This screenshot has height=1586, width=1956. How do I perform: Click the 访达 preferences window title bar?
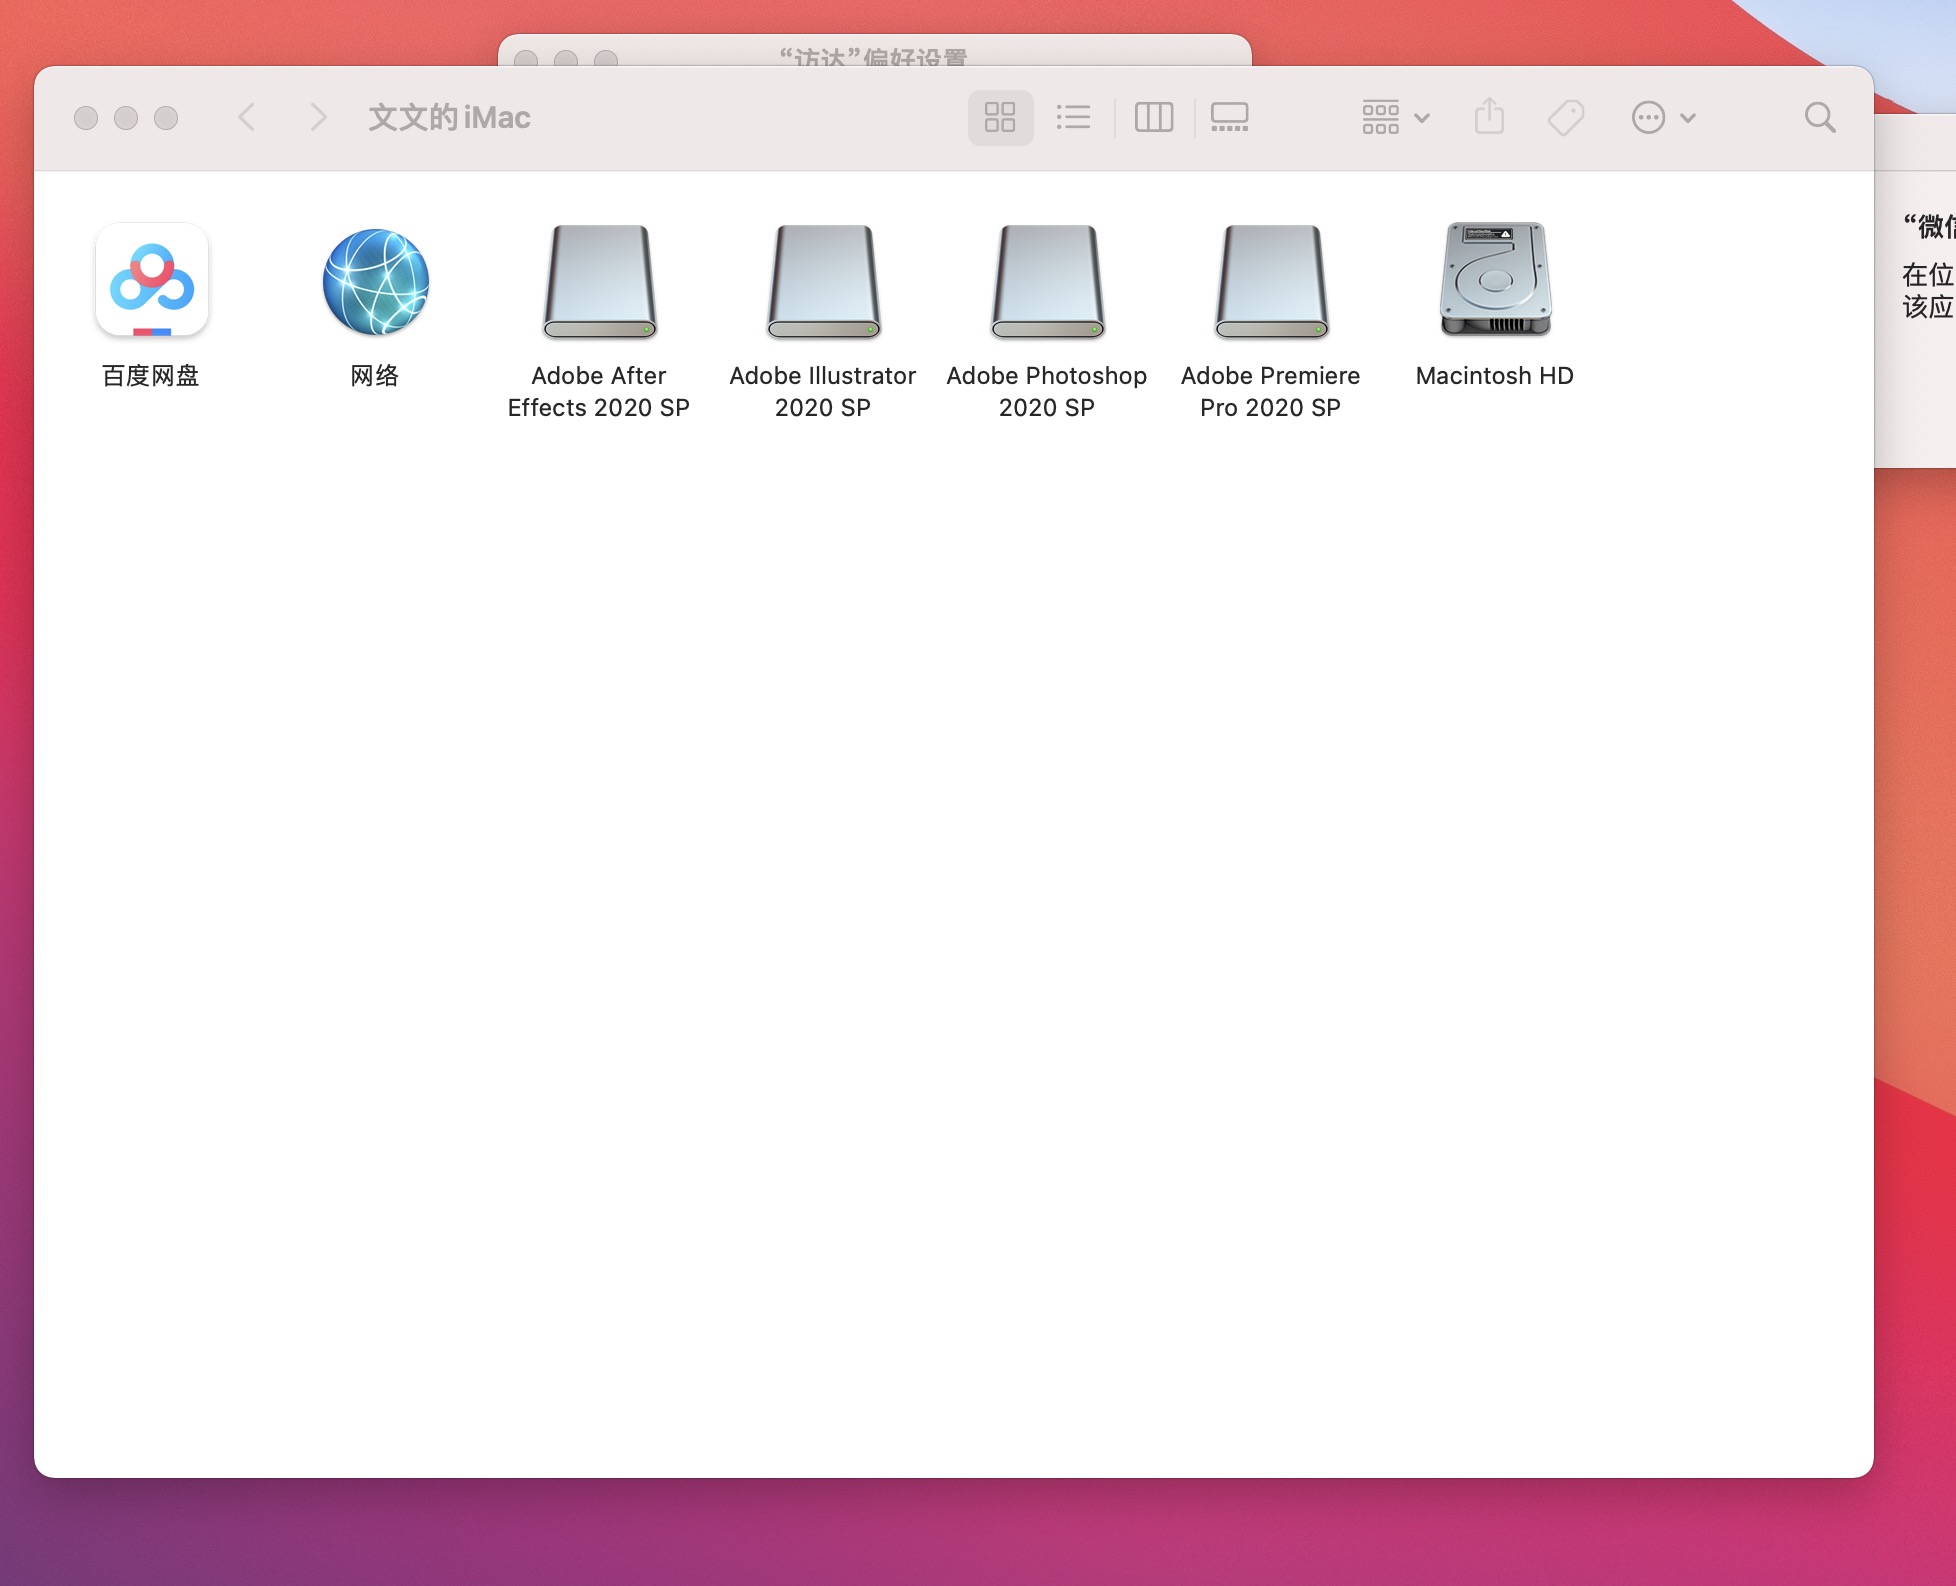[x=872, y=53]
